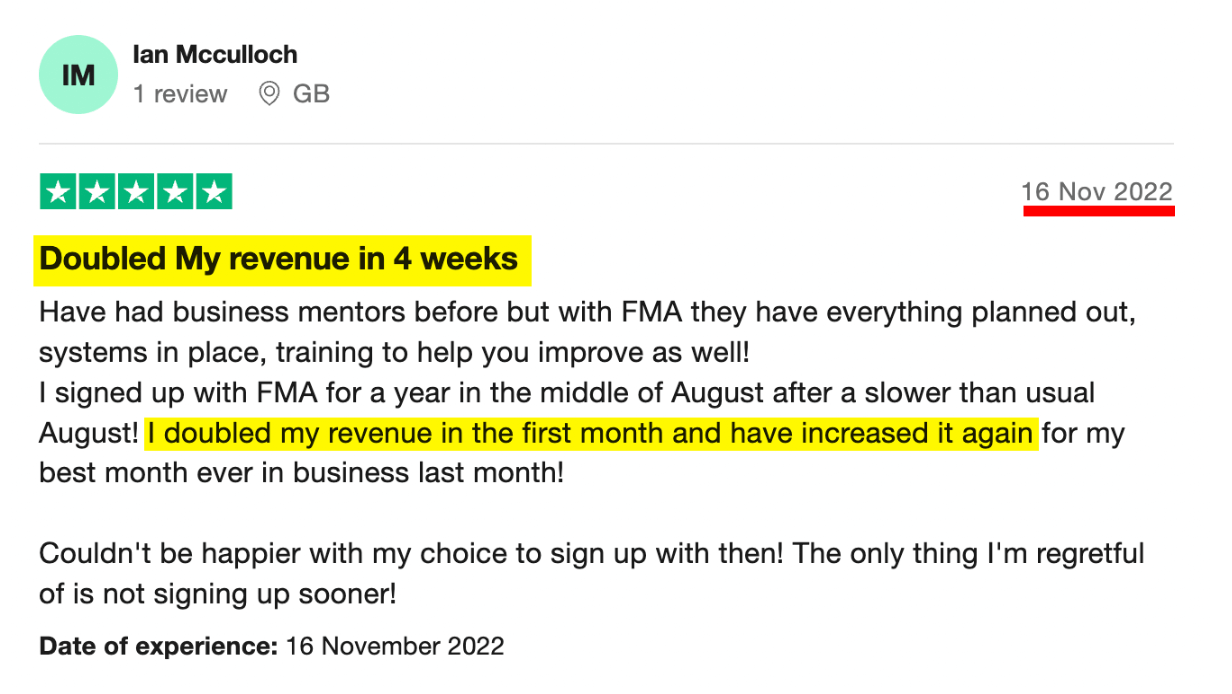Click the third green star
This screenshot has width=1232, height=694.
[x=136, y=192]
